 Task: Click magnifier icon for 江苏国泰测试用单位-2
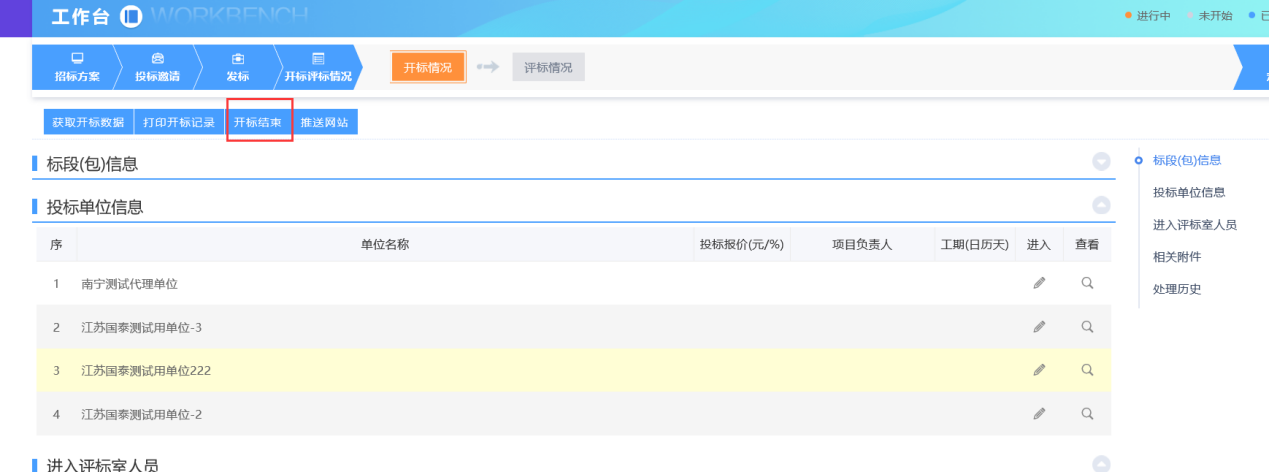tap(1087, 413)
